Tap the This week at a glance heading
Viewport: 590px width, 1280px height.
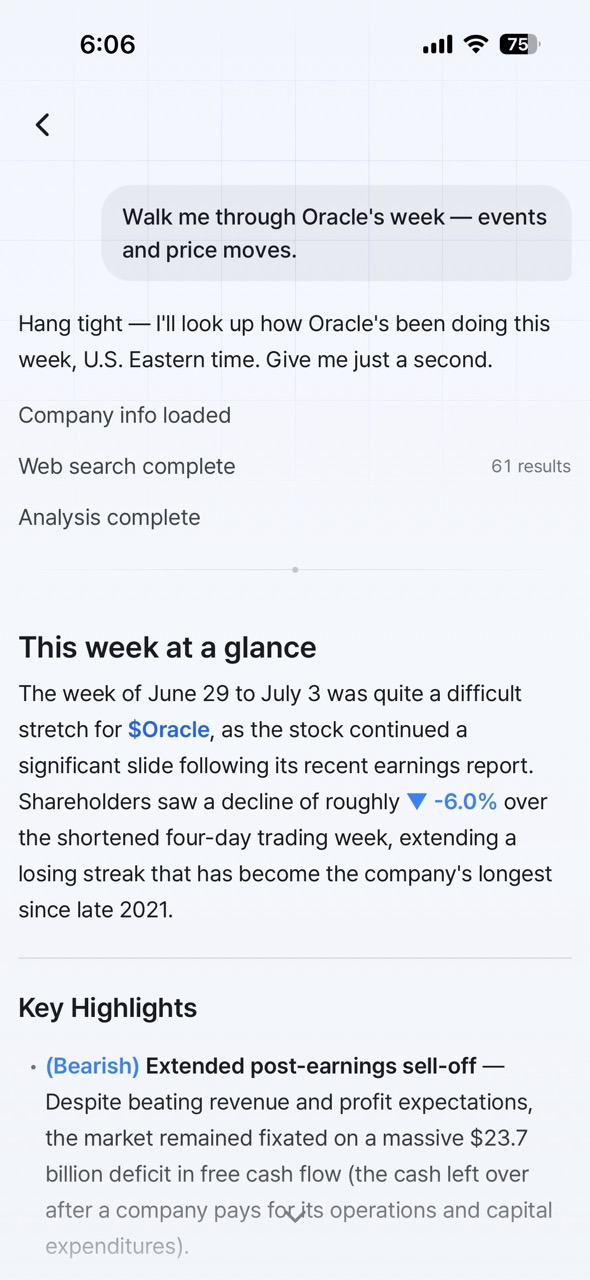coord(167,647)
